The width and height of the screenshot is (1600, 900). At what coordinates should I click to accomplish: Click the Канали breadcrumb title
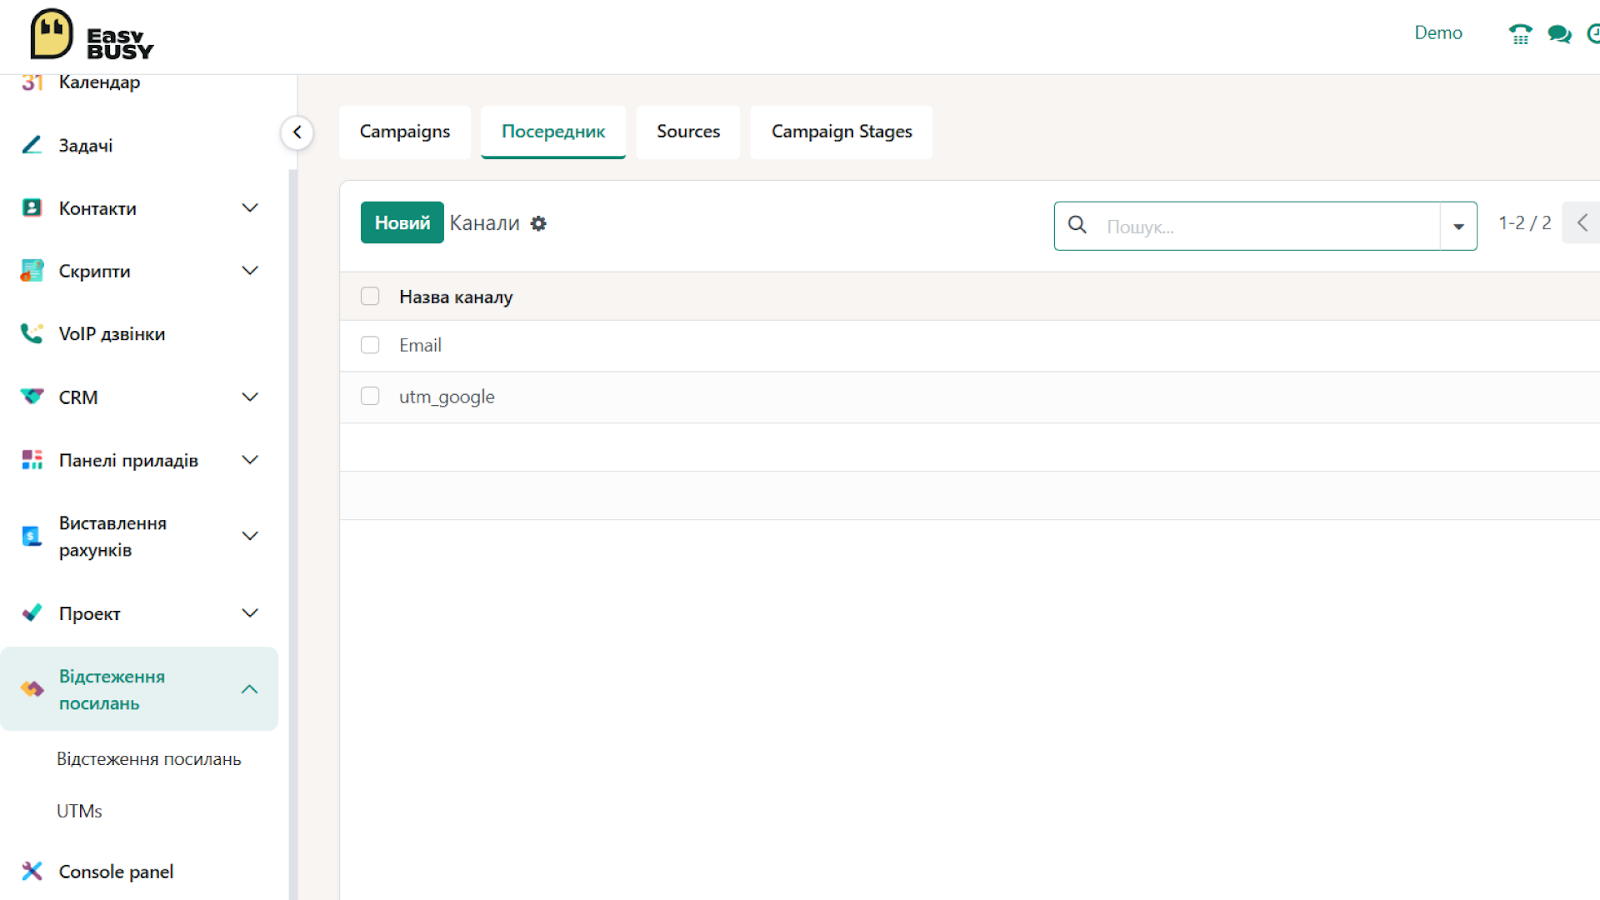[484, 223]
